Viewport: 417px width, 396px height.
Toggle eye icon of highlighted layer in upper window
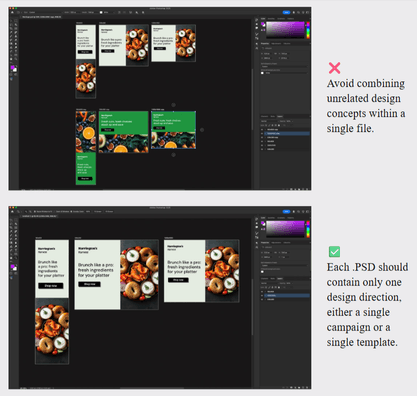(x=262, y=133)
